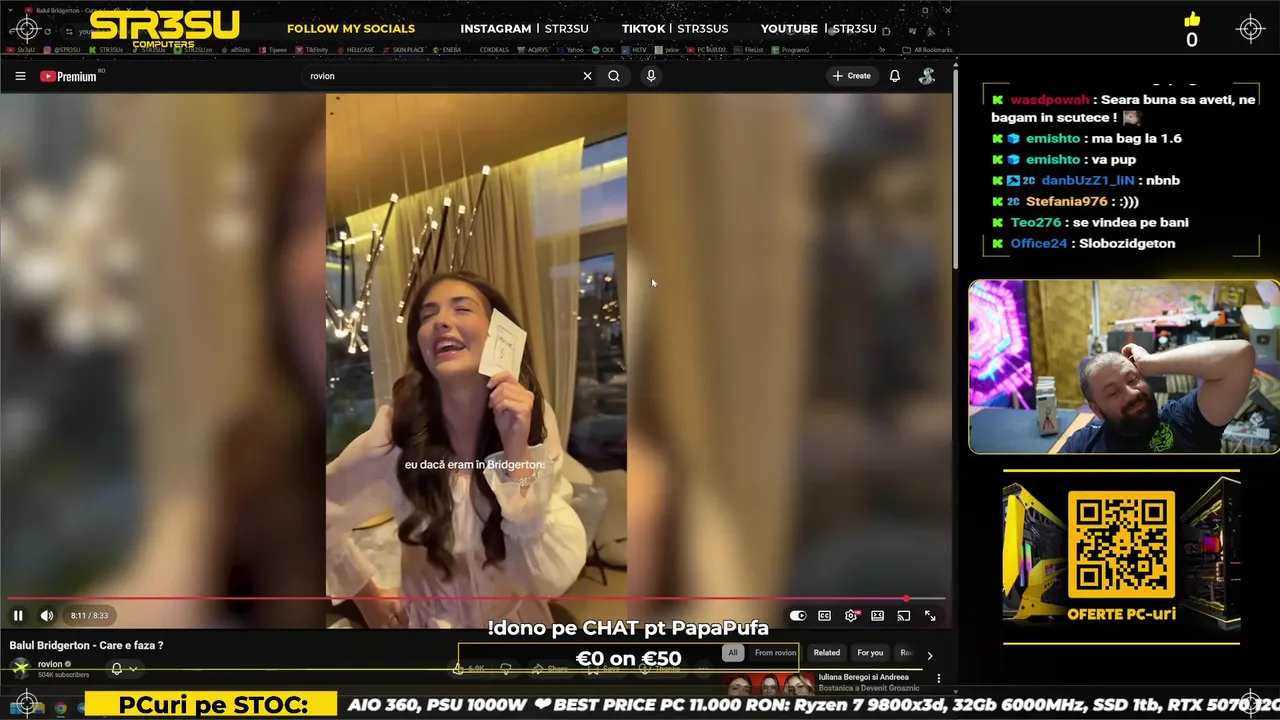Open YouTube notifications bell

[x=895, y=76]
